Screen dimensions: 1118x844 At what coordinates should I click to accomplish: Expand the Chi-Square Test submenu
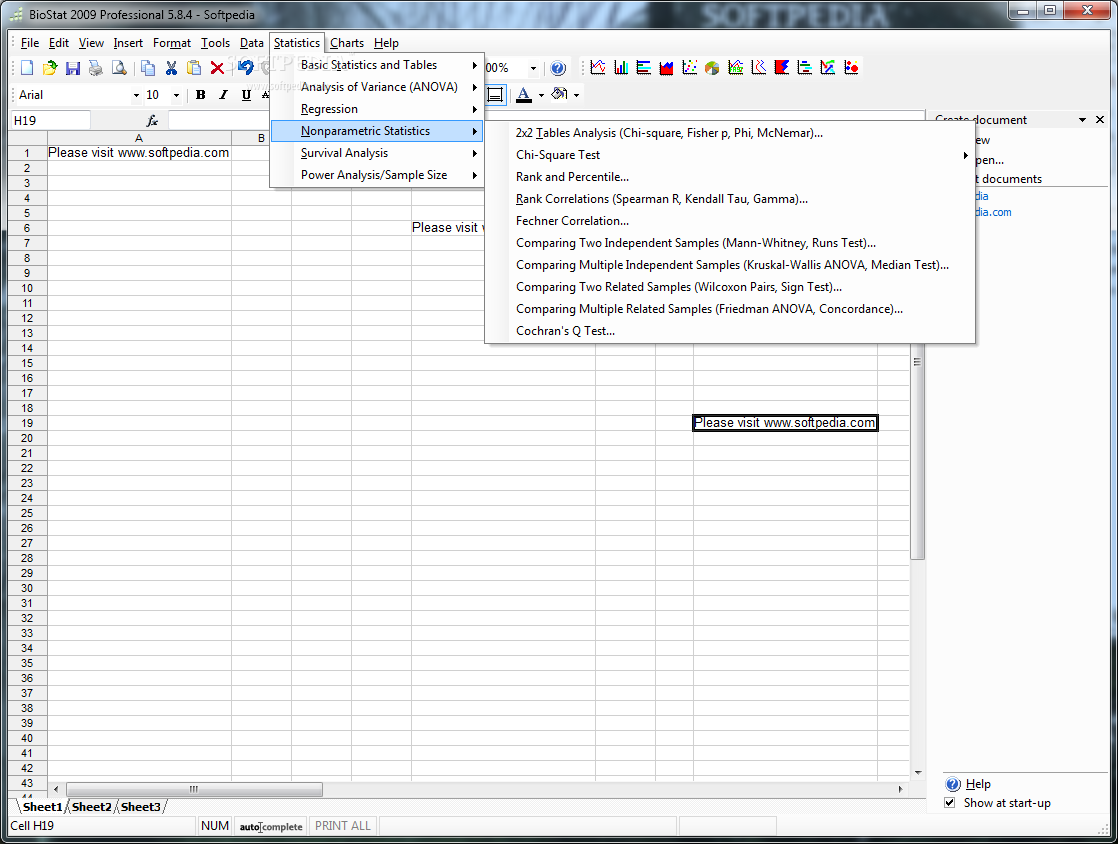click(730, 155)
